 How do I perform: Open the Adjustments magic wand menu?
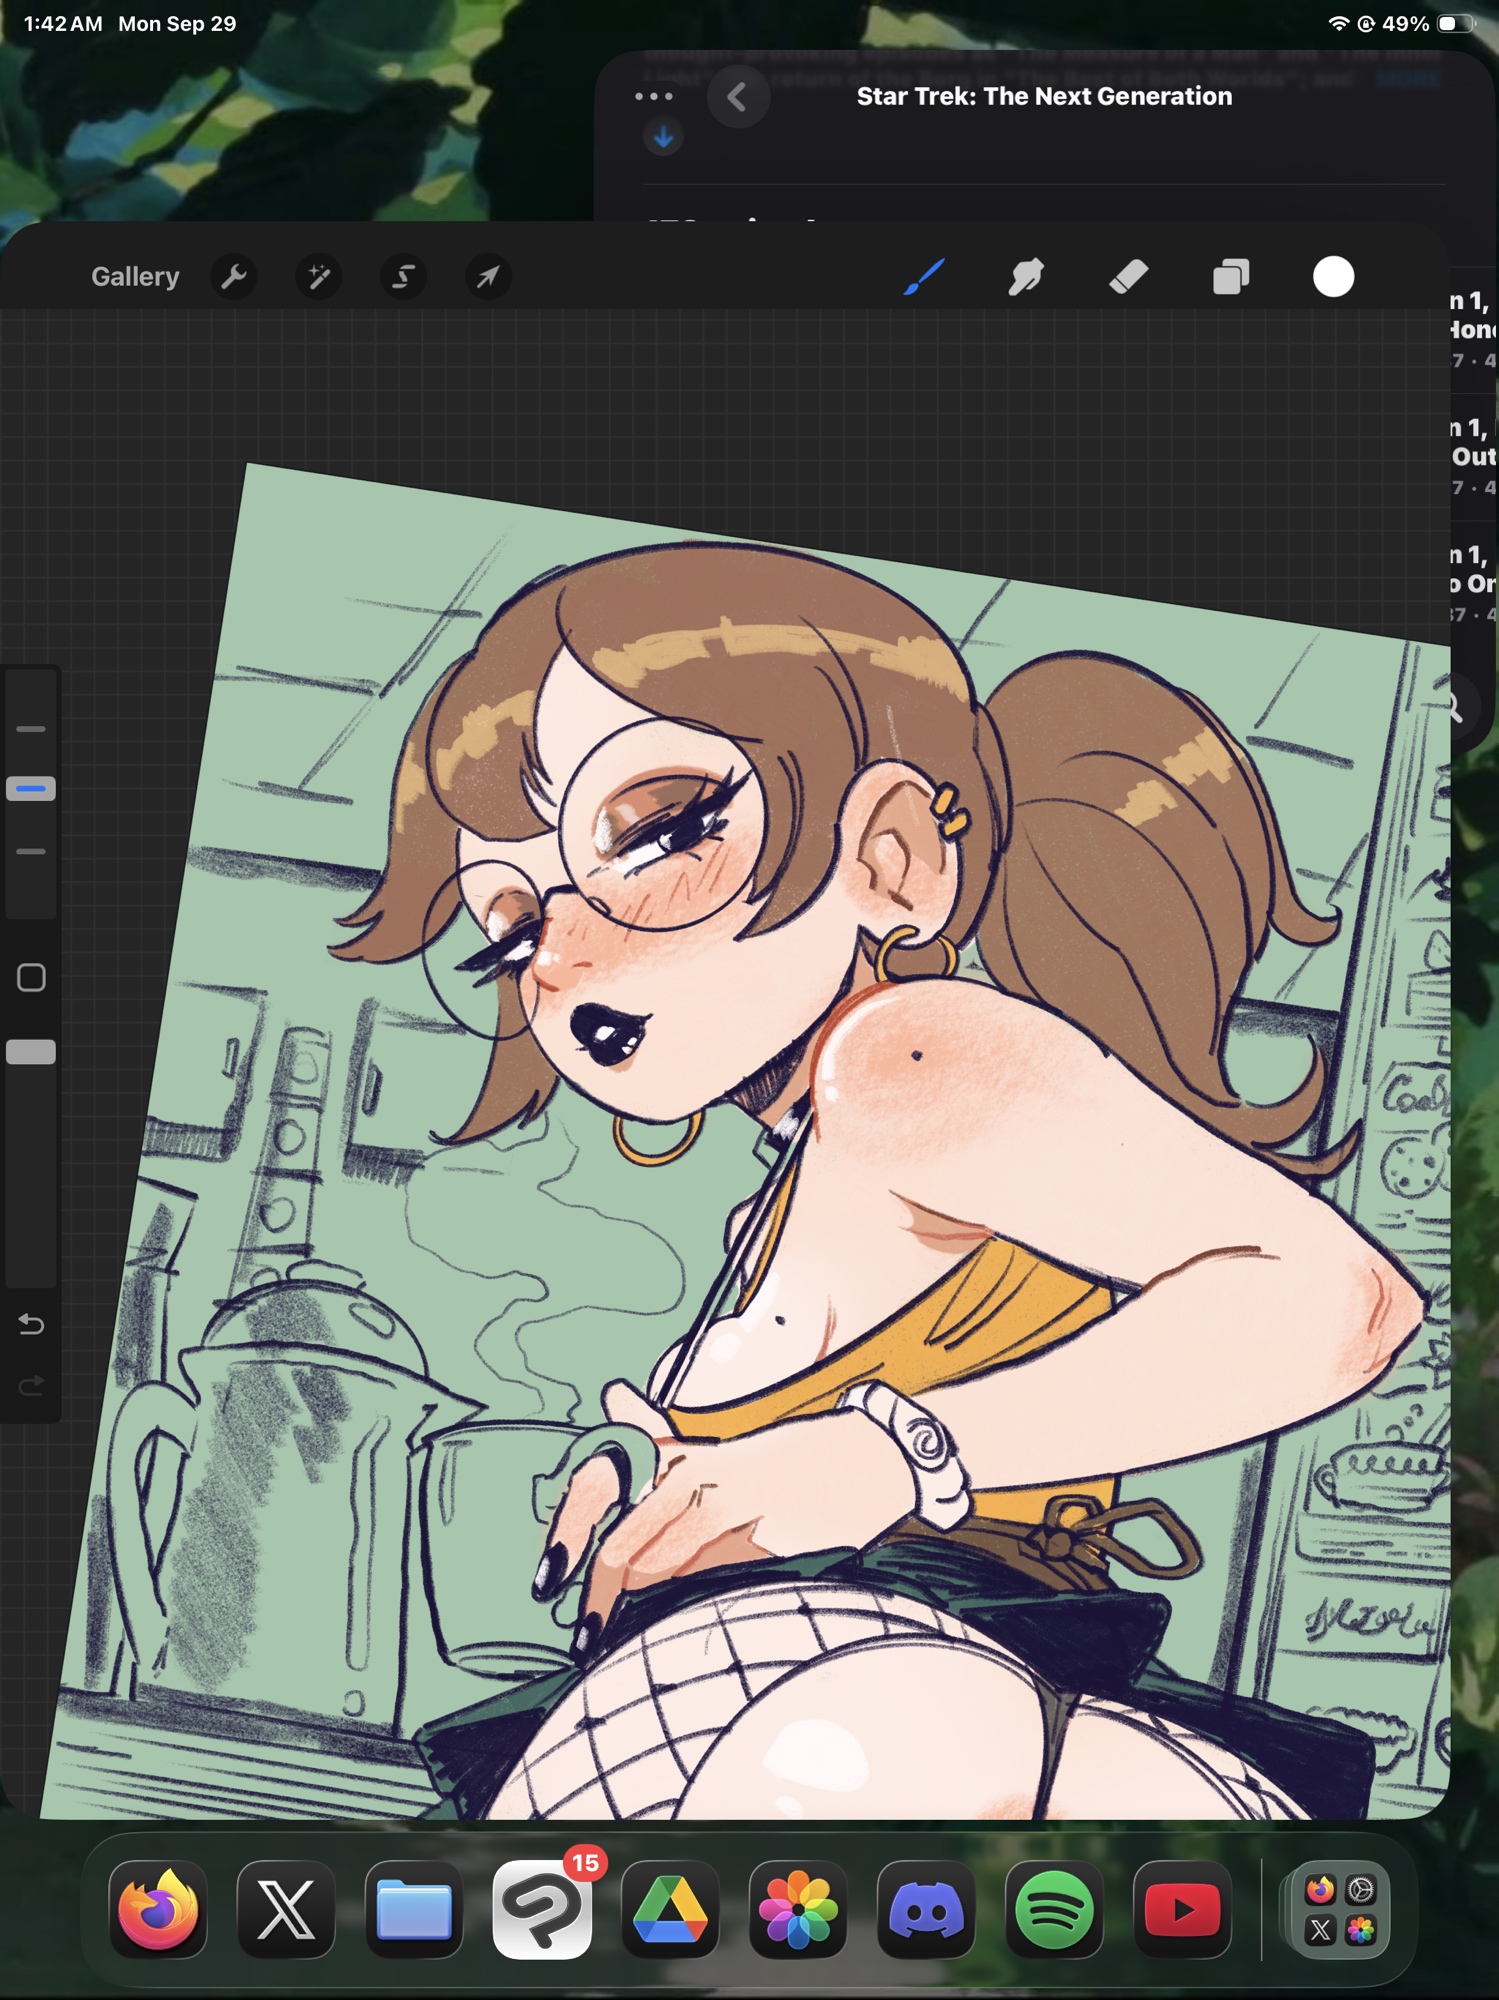tap(319, 276)
